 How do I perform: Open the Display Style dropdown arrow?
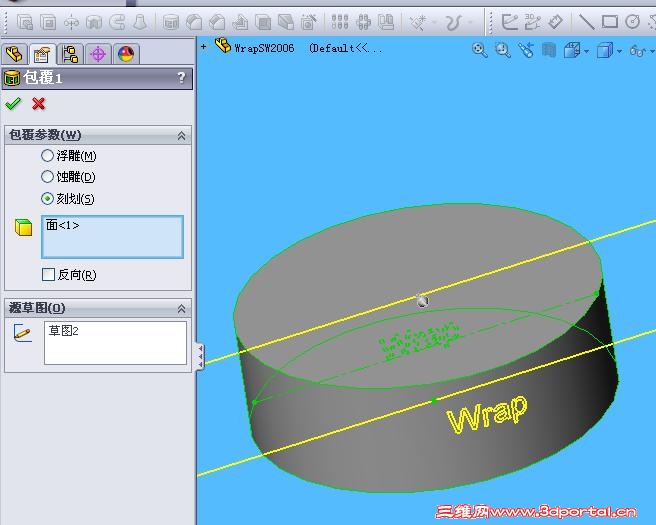[619, 51]
